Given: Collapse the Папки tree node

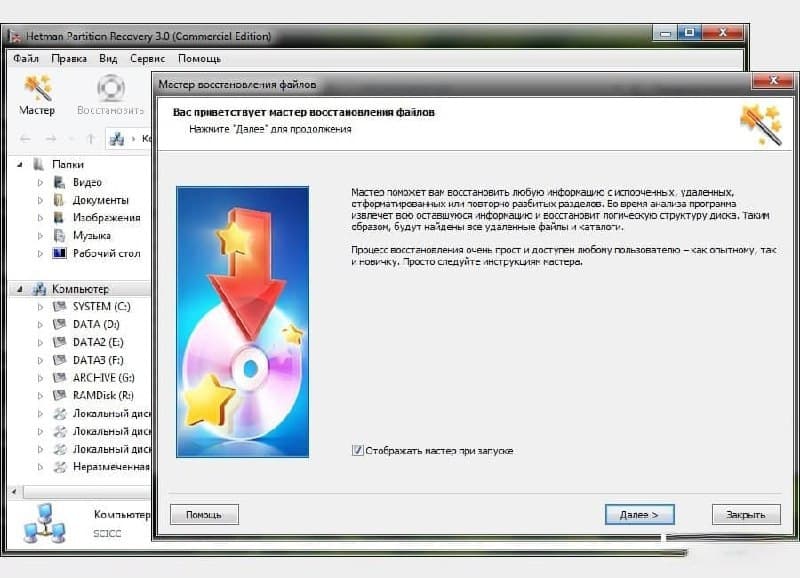Looking at the screenshot, I should click(20, 165).
